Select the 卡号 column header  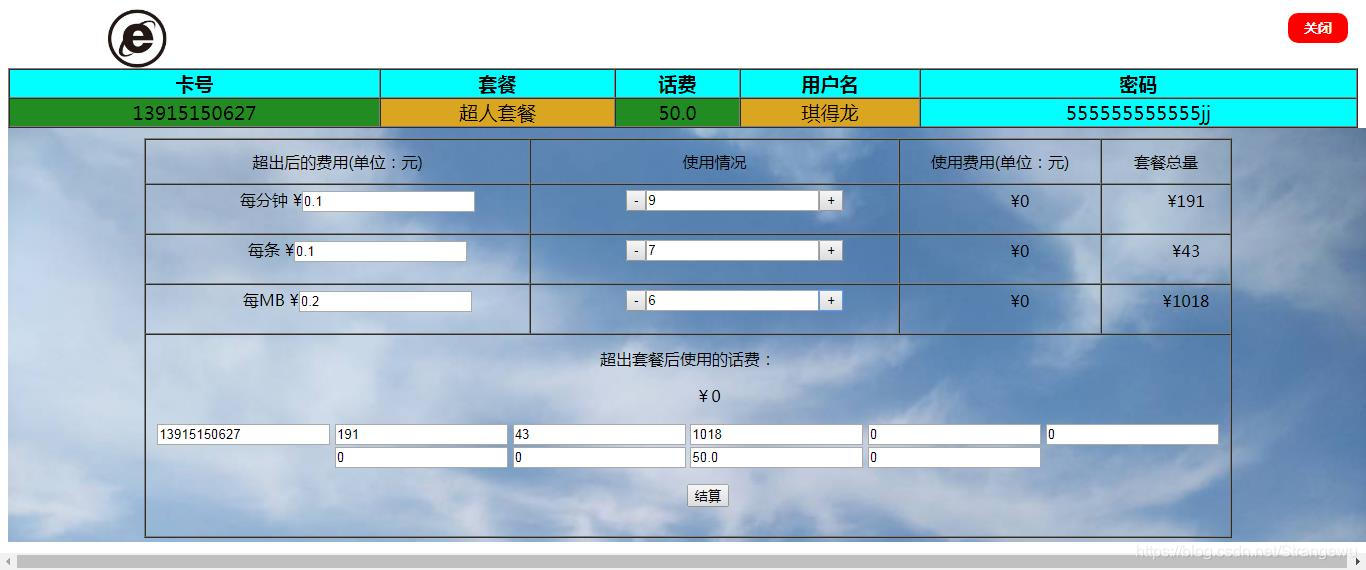tap(194, 85)
